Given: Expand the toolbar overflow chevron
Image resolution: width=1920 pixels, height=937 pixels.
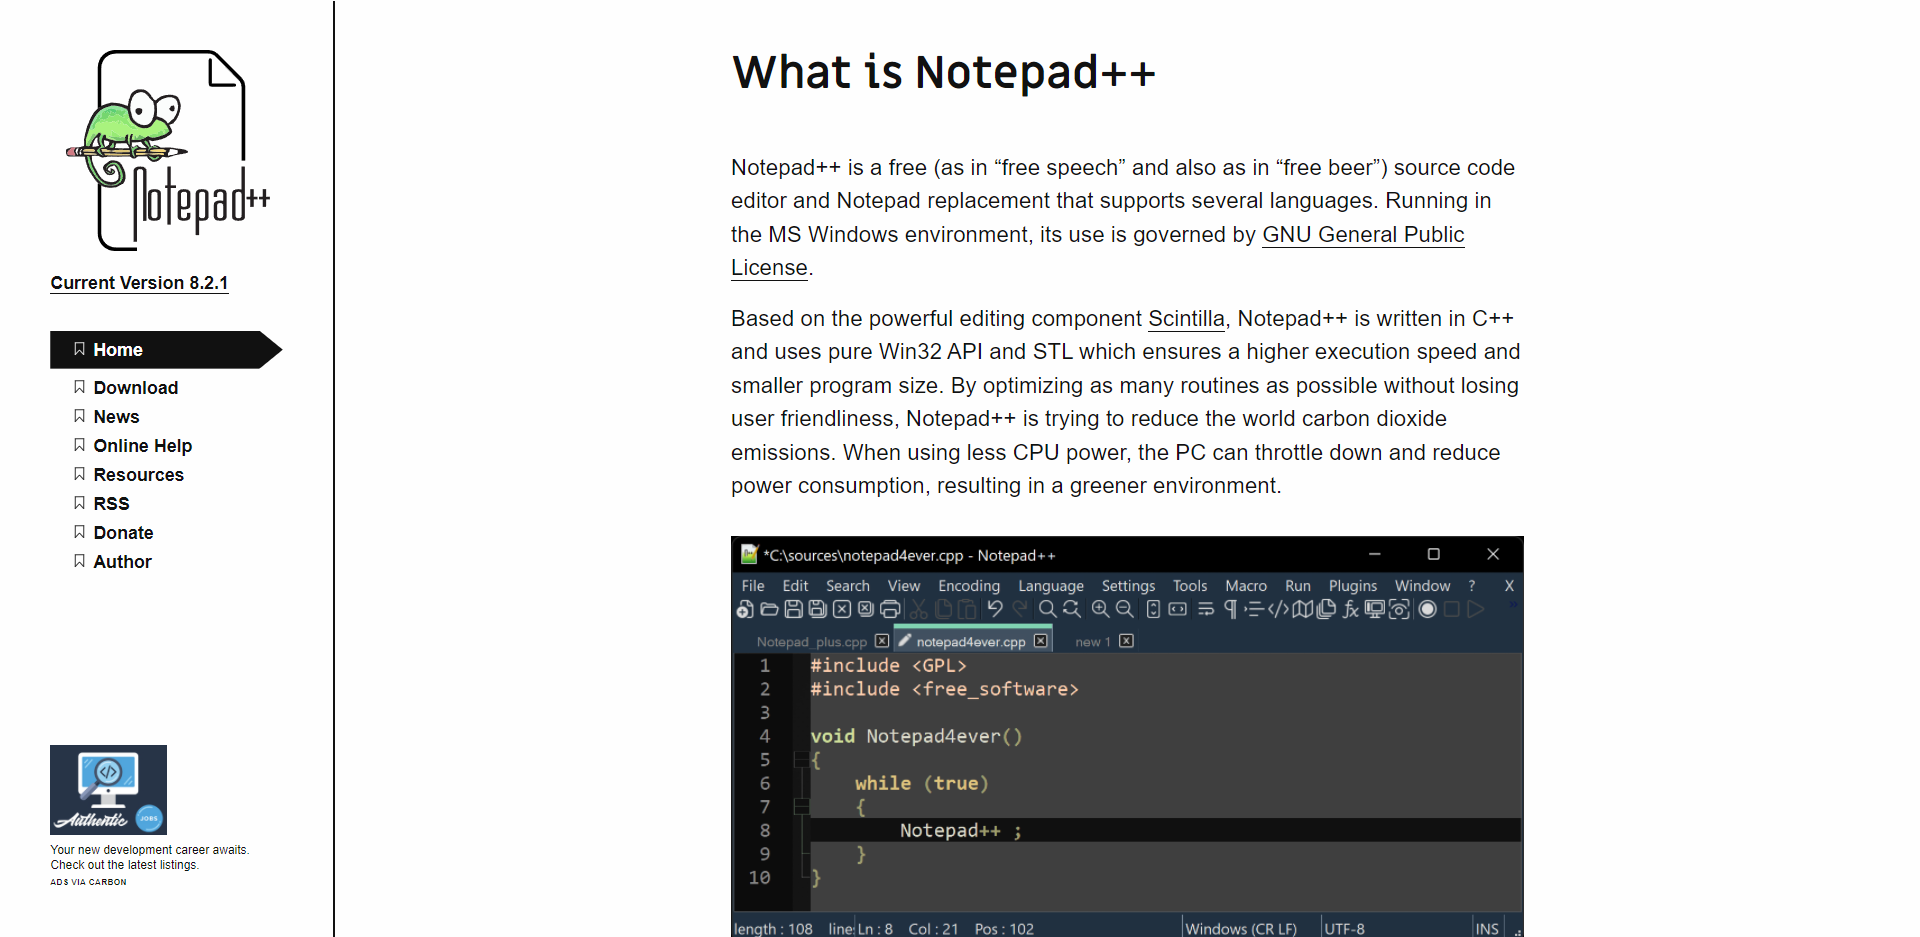Looking at the screenshot, I should tap(1514, 605).
